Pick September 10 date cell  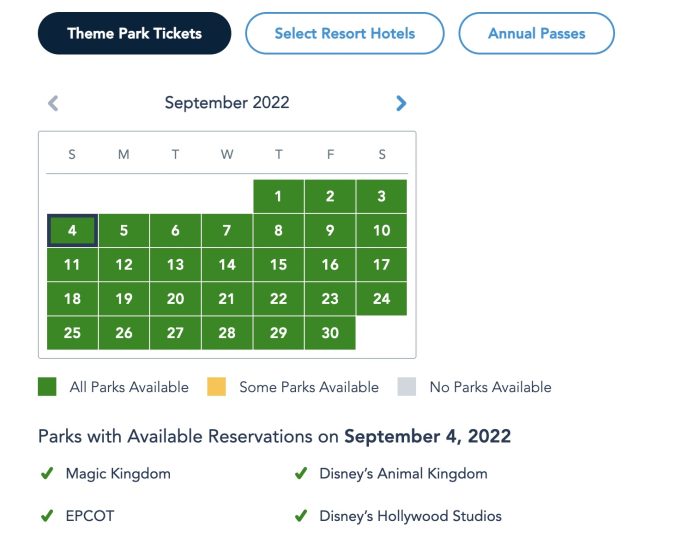point(381,231)
